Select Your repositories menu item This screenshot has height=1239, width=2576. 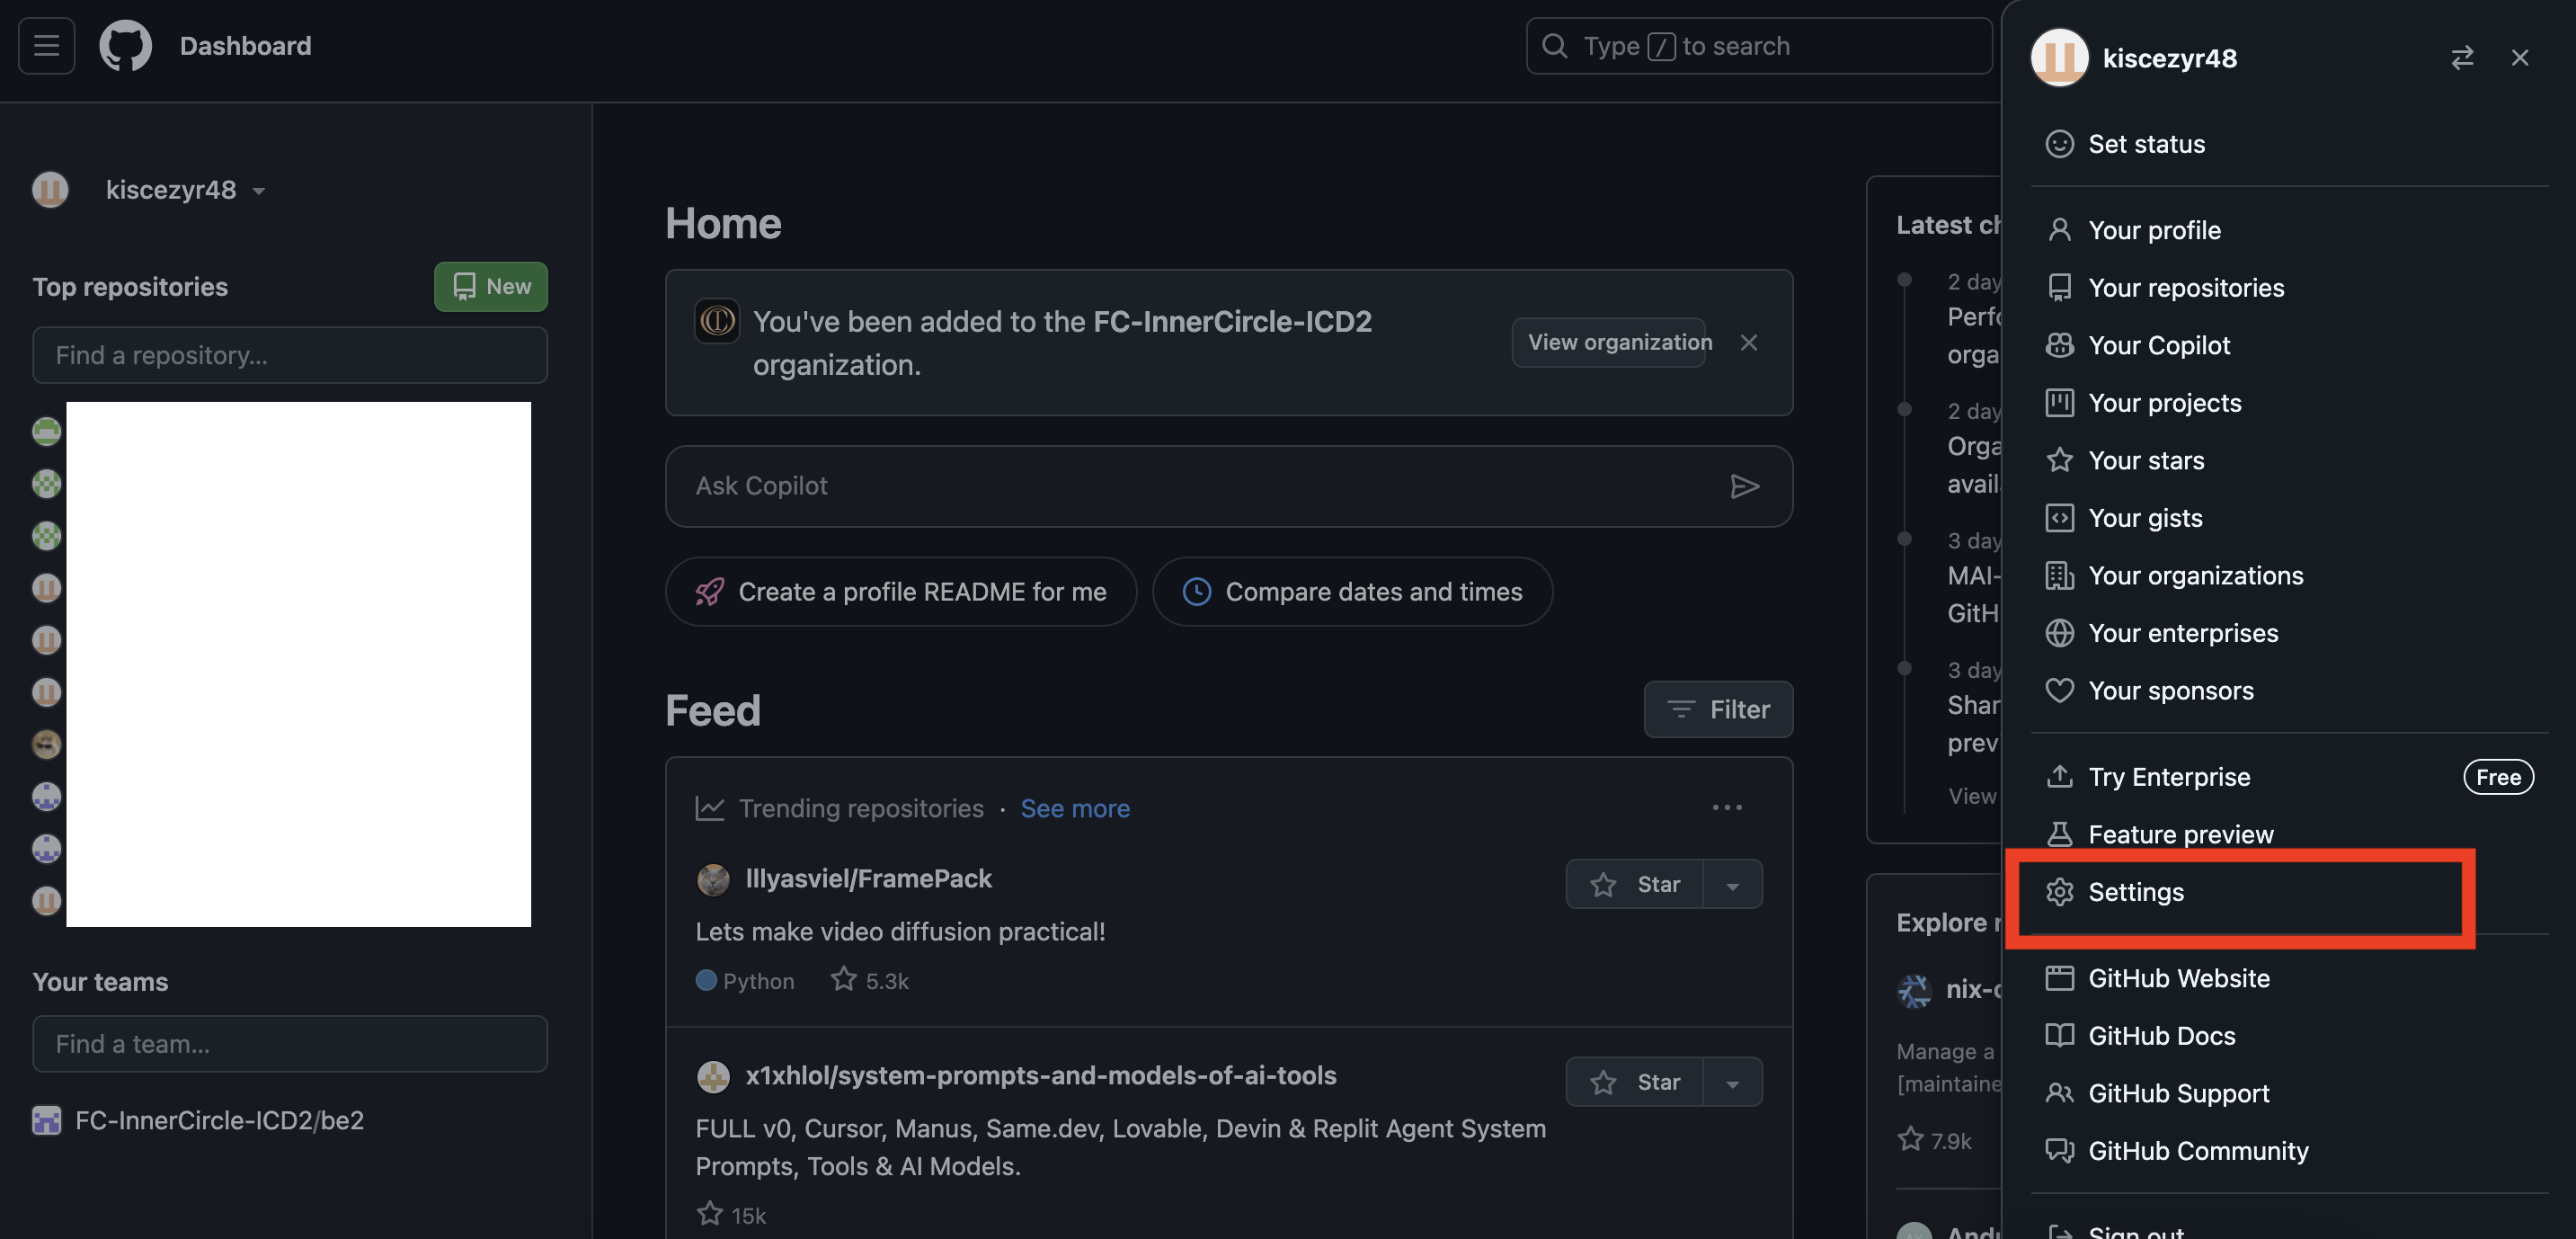(2289, 288)
